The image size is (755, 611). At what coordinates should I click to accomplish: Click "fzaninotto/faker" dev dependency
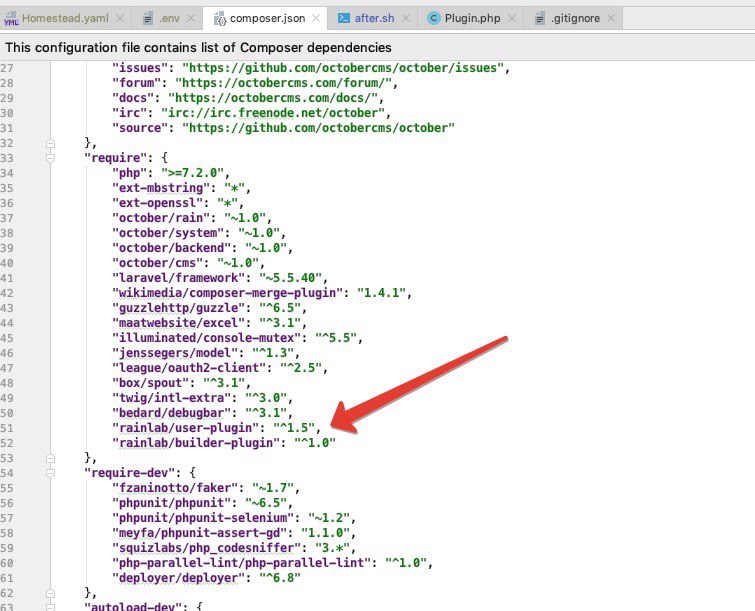pos(175,488)
